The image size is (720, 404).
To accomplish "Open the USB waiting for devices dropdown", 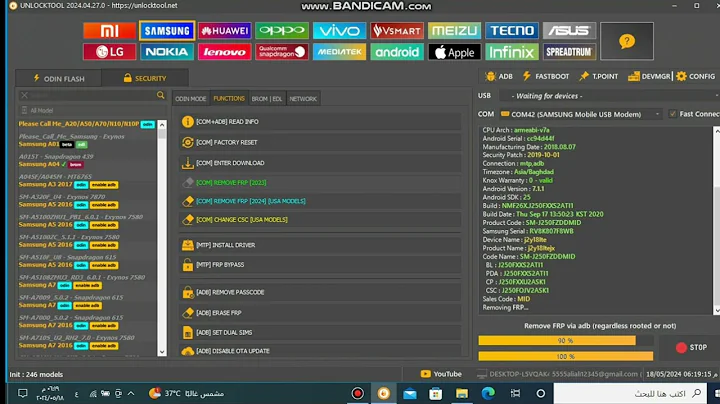I will pos(611,96).
